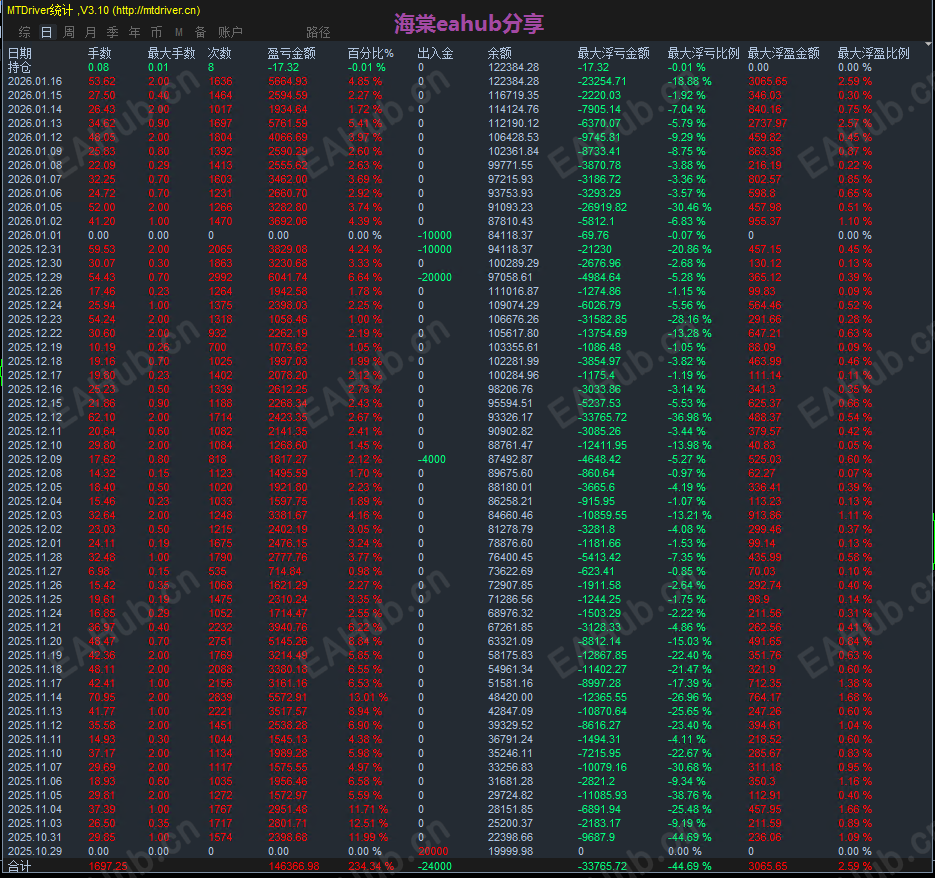Select the 2026.01.13 date cell
935x878 pixels.
click(35, 123)
